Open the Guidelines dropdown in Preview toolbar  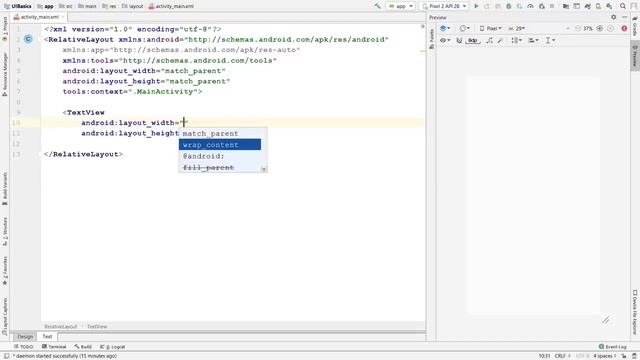coord(550,40)
